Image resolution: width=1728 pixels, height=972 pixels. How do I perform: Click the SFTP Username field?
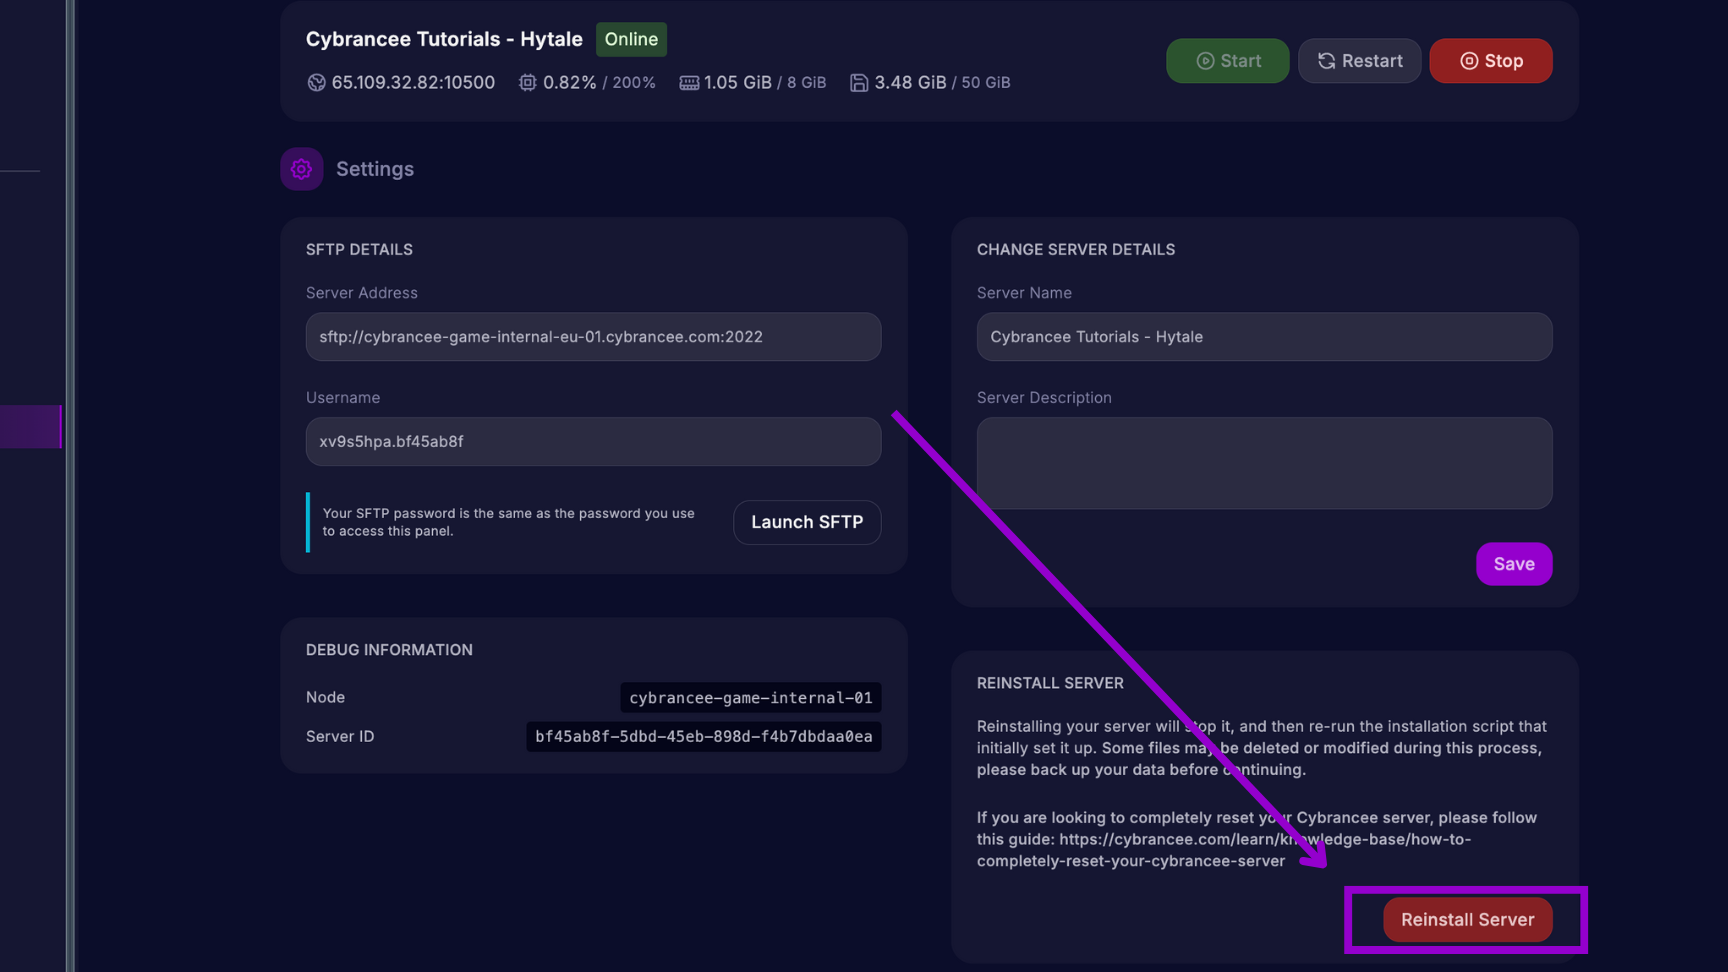tap(593, 442)
